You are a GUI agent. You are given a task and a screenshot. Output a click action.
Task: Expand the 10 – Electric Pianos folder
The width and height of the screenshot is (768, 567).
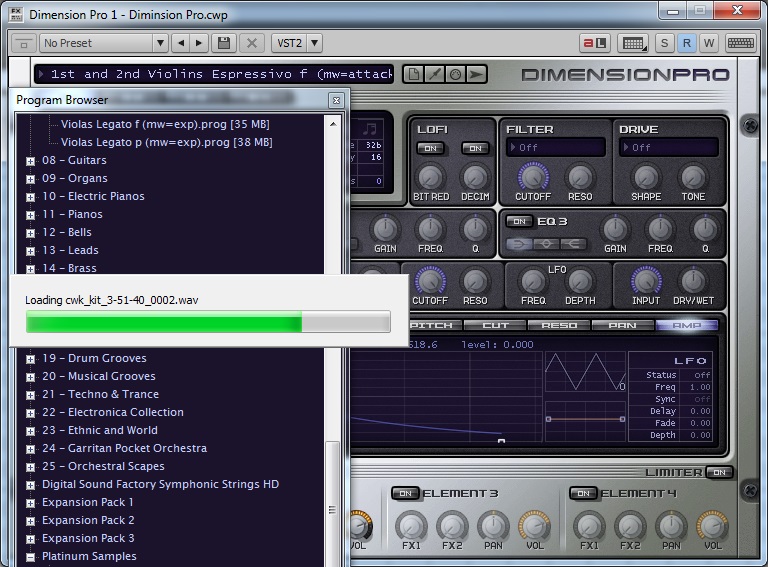click(x=30, y=197)
